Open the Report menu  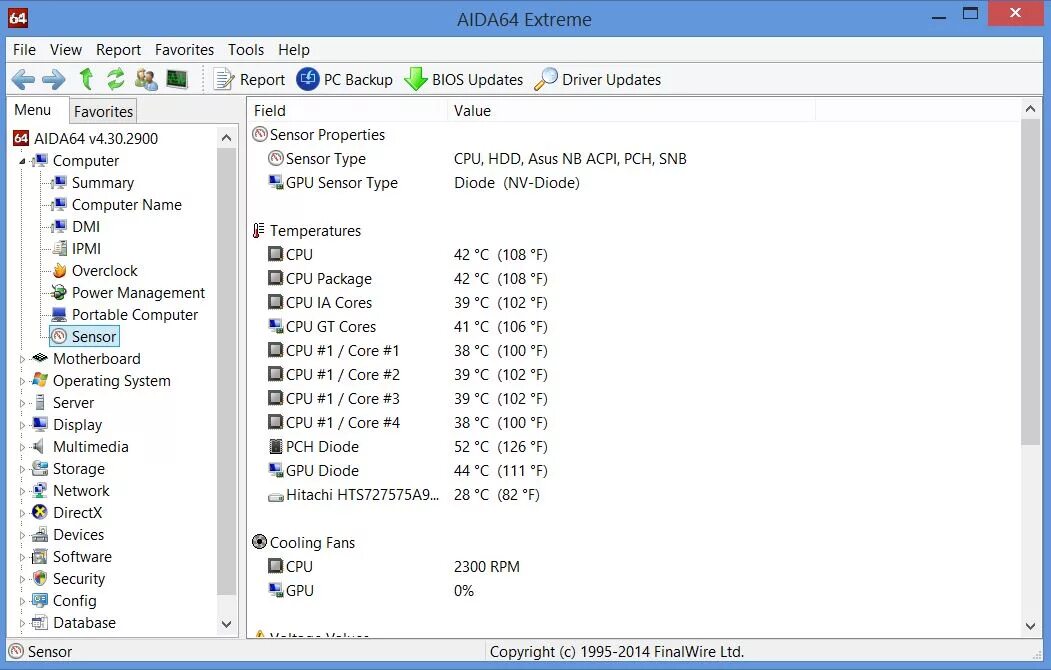(118, 50)
